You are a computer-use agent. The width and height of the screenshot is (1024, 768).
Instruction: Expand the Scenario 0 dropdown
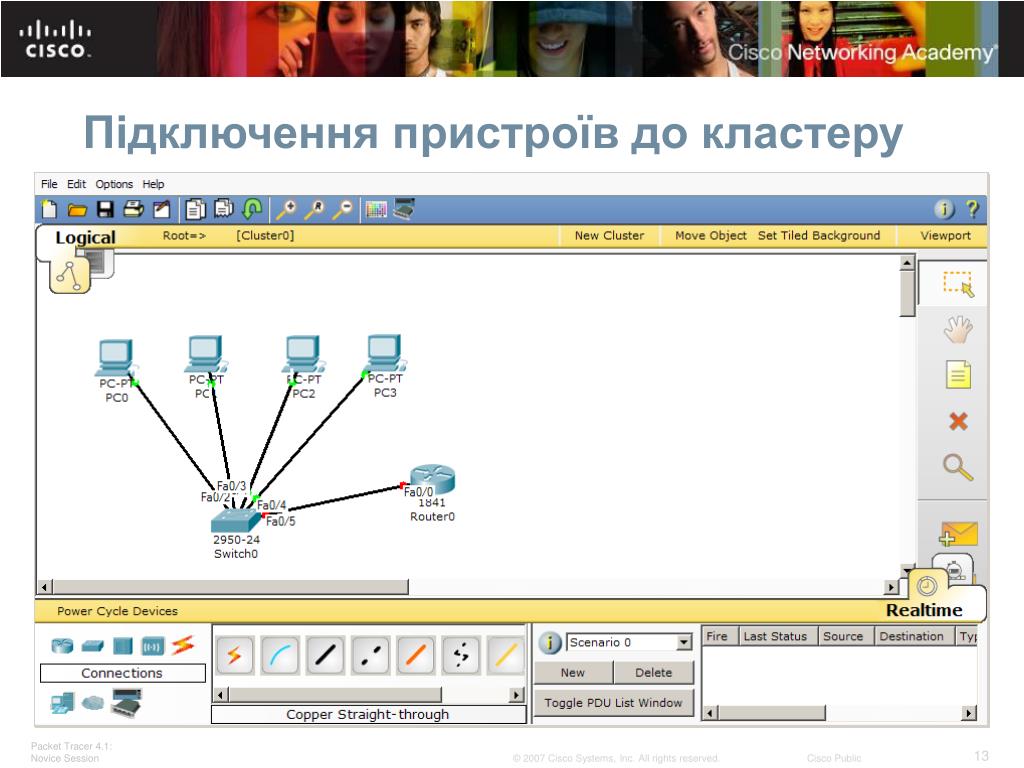click(684, 643)
